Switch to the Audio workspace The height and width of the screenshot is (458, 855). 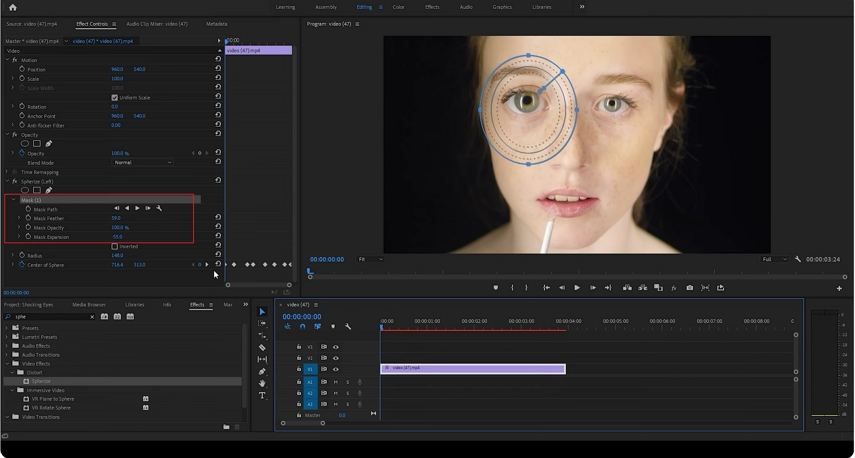tap(466, 7)
